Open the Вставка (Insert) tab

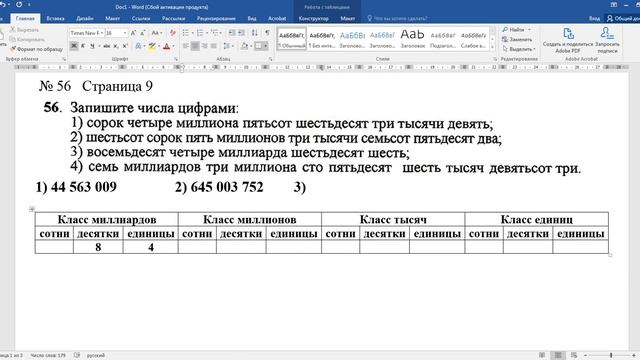tap(56, 18)
